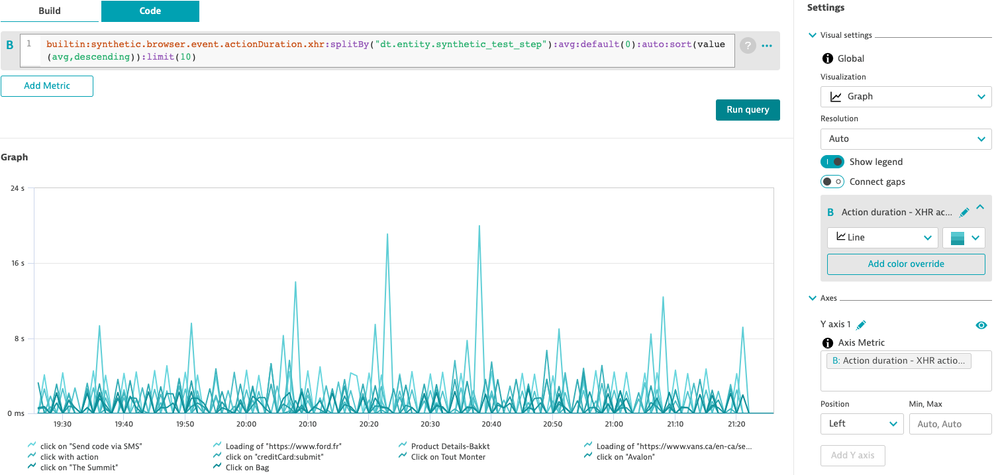Click the help question mark icon
This screenshot has width=998, height=475.
747,45
